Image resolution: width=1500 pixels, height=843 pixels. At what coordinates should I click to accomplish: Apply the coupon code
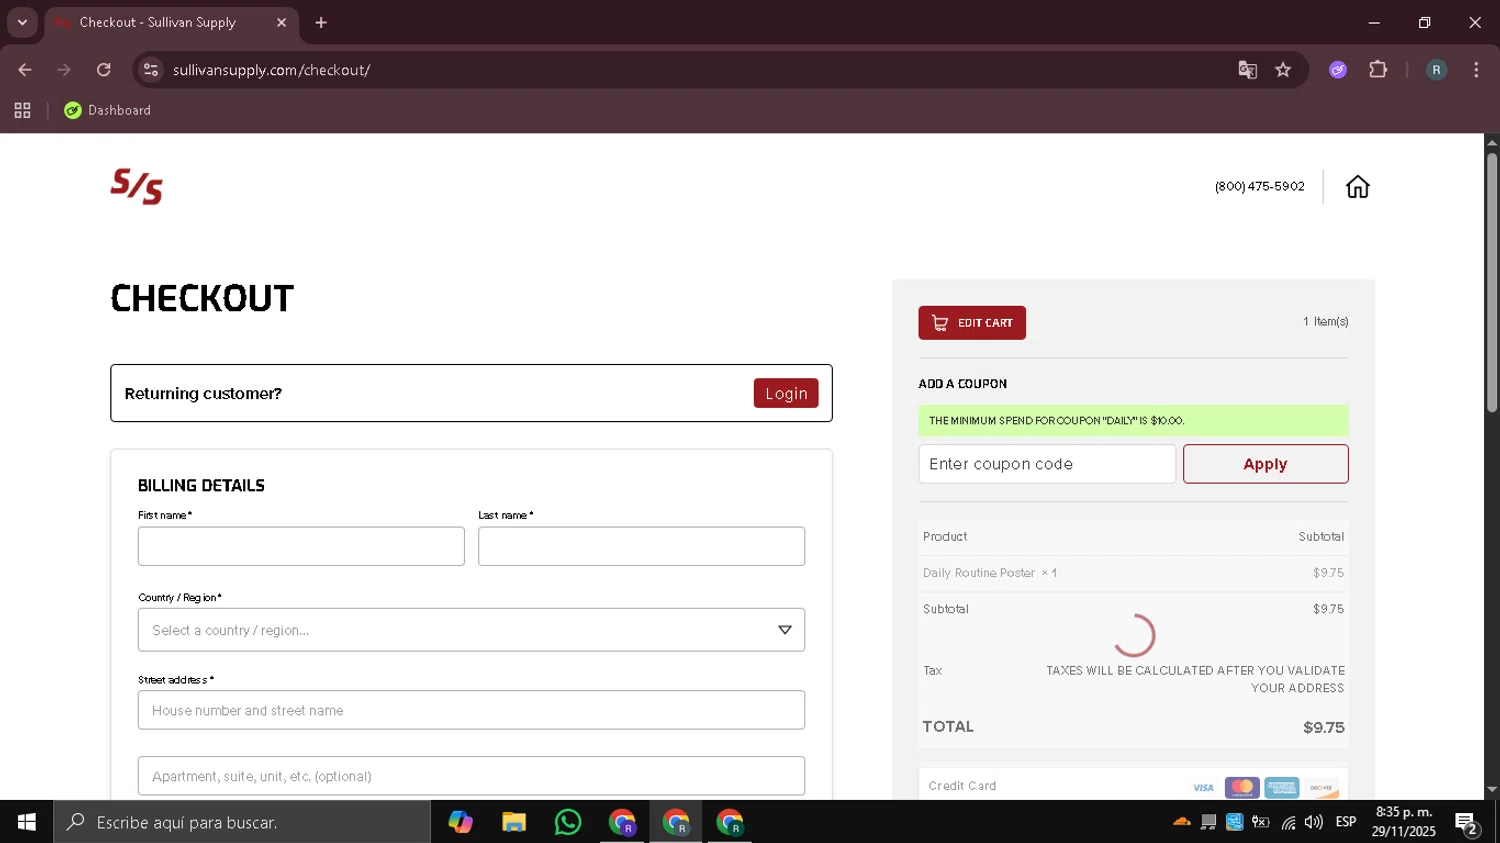point(1265,464)
